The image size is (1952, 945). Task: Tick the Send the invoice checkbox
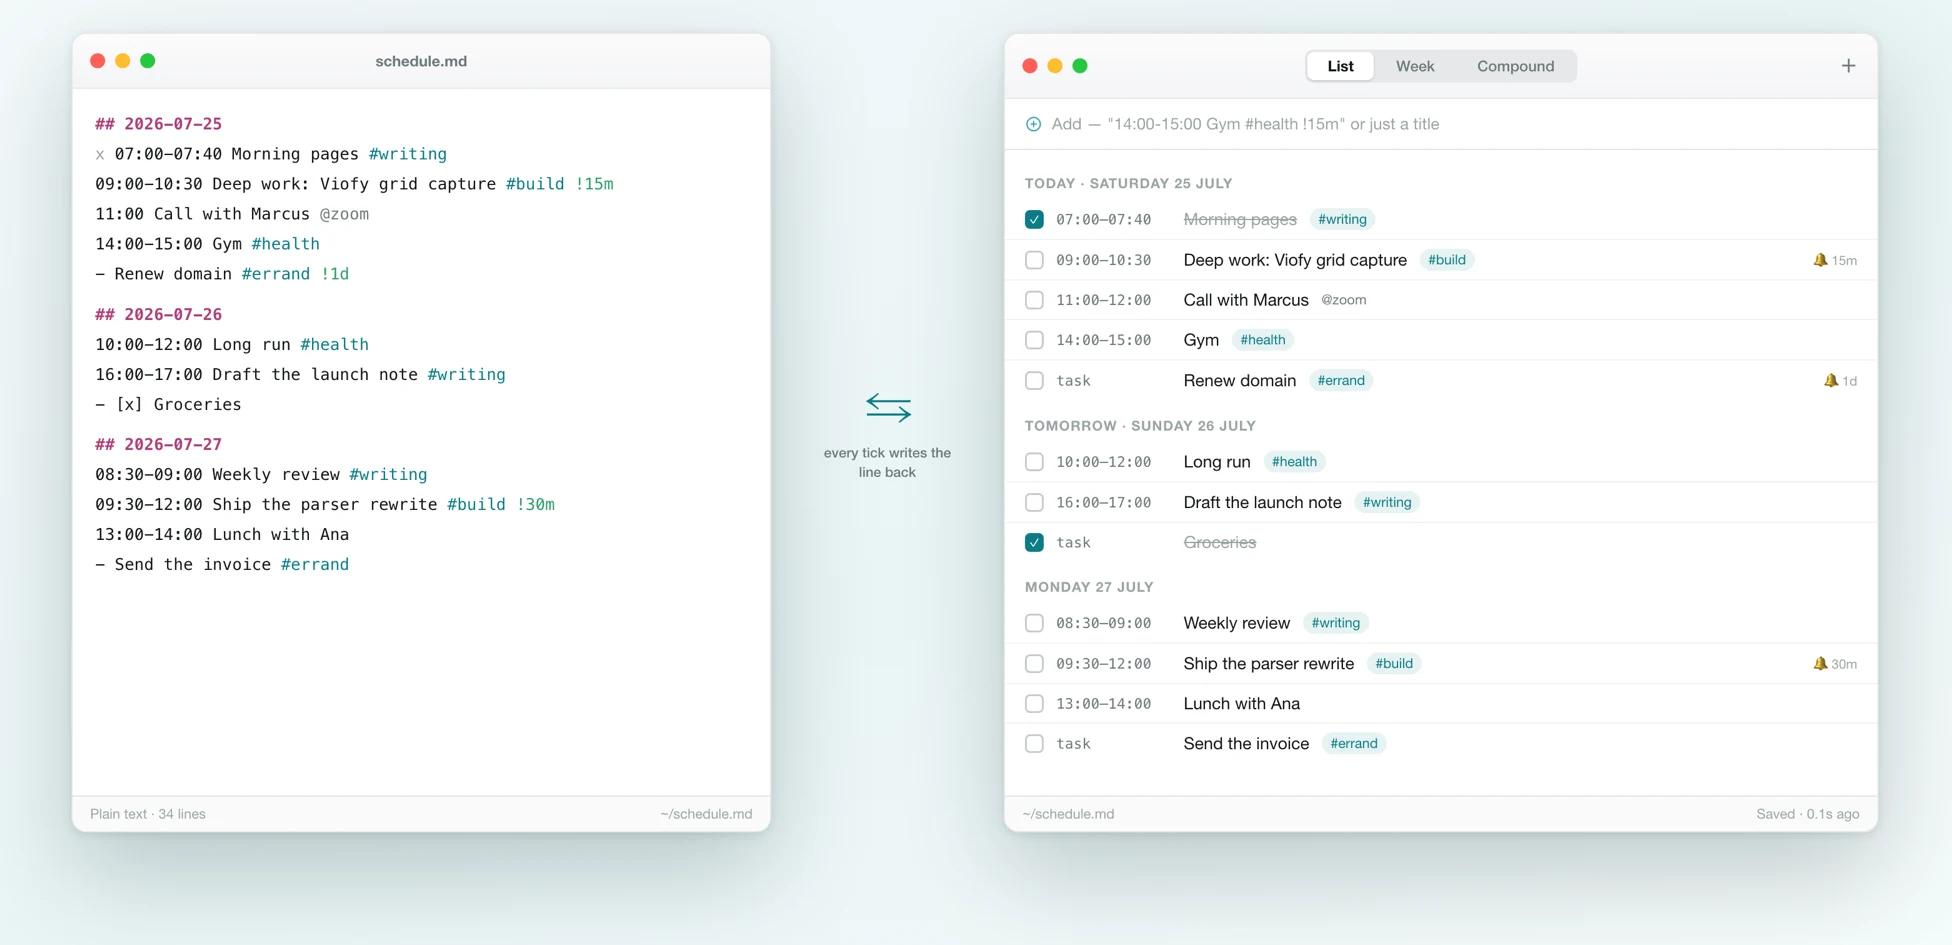tap(1034, 744)
